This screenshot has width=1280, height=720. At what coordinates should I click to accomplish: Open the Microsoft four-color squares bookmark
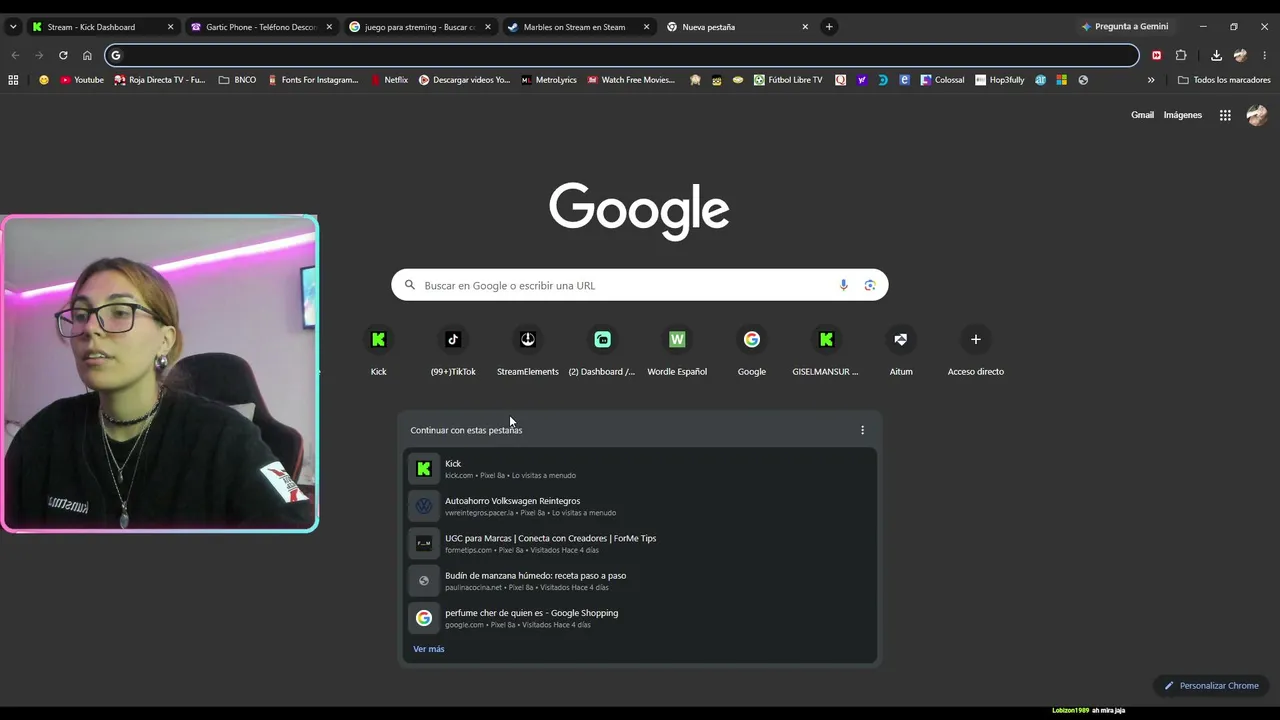[x=1061, y=80]
